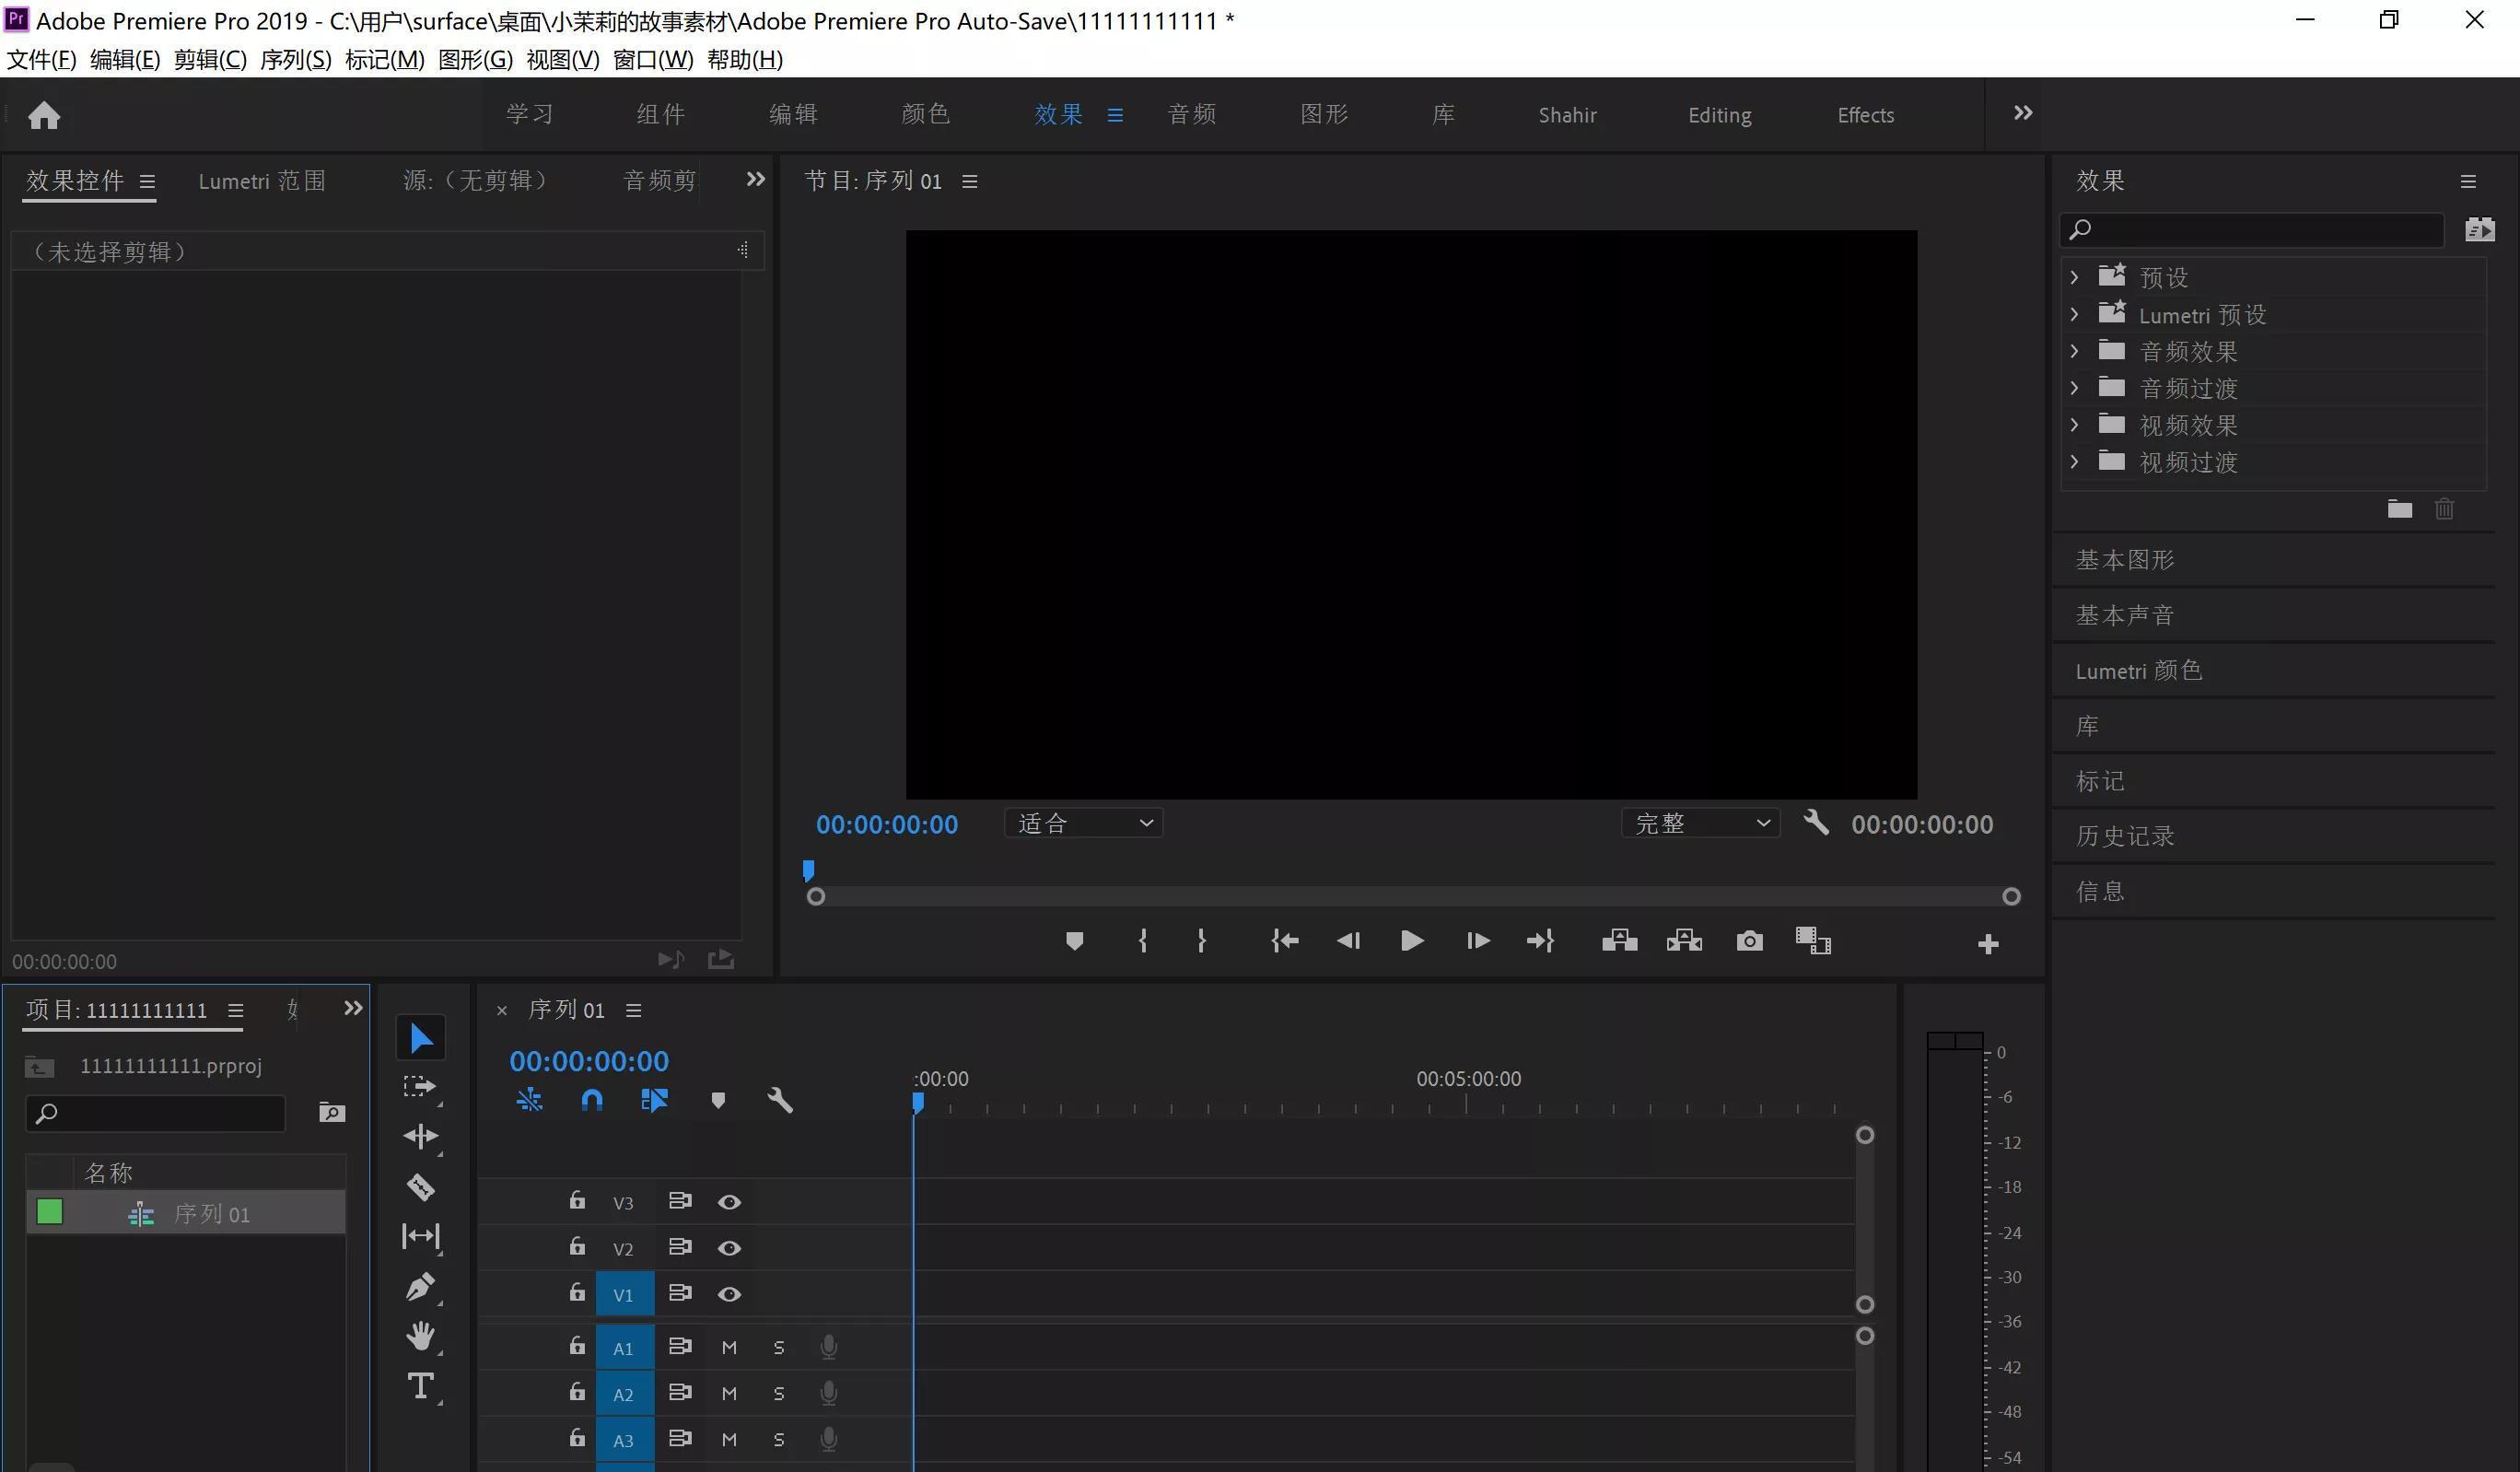Click Mark In button
2520x1472 pixels.
1143,941
